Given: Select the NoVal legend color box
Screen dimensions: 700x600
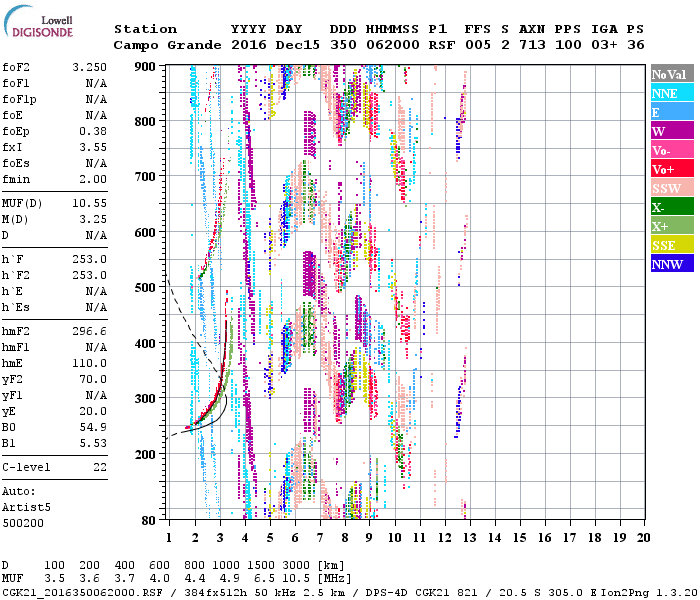Looking at the screenshot, I should [x=672, y=74].
